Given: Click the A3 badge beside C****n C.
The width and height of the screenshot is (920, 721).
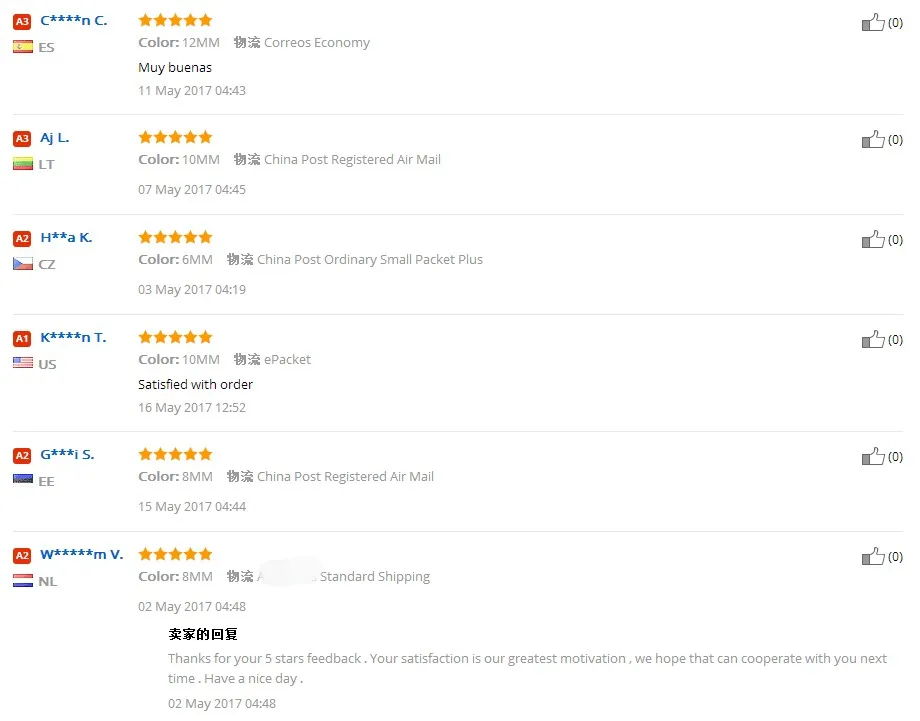Looking at the screenshot, I should point(22,22).
